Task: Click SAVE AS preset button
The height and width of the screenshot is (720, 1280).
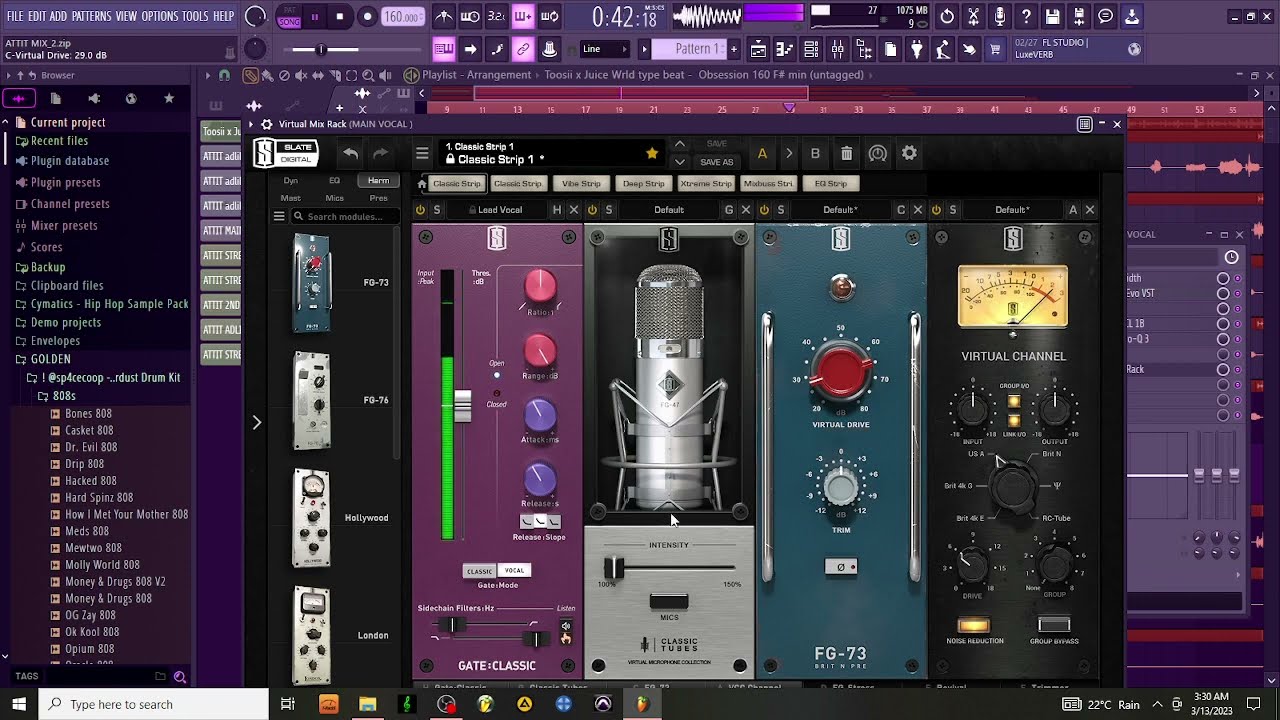Action: click(716, 162)
